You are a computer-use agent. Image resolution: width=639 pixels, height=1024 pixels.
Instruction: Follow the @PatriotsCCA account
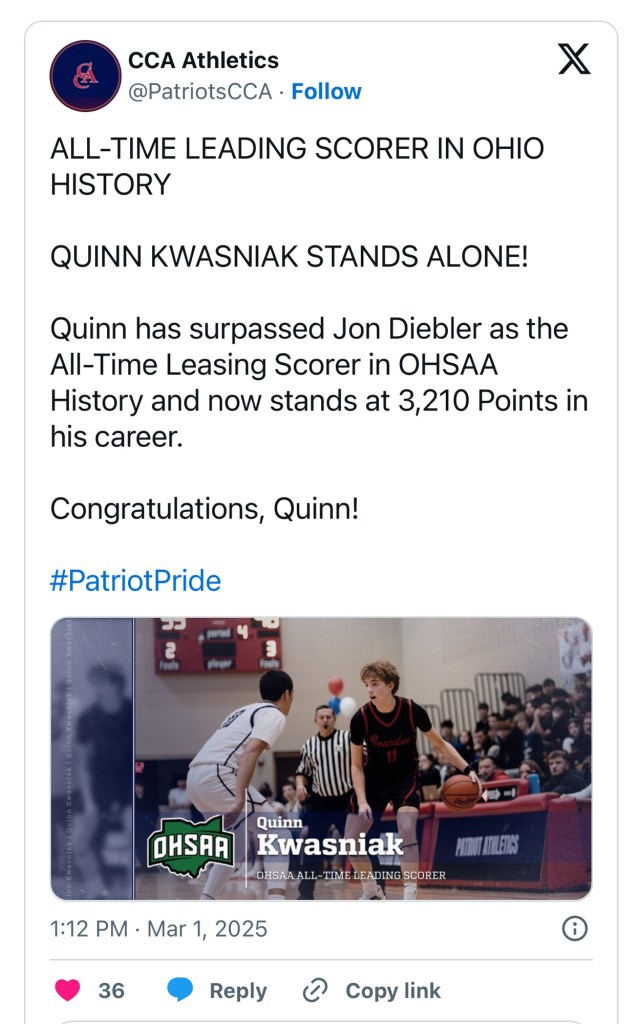(326, 92)
